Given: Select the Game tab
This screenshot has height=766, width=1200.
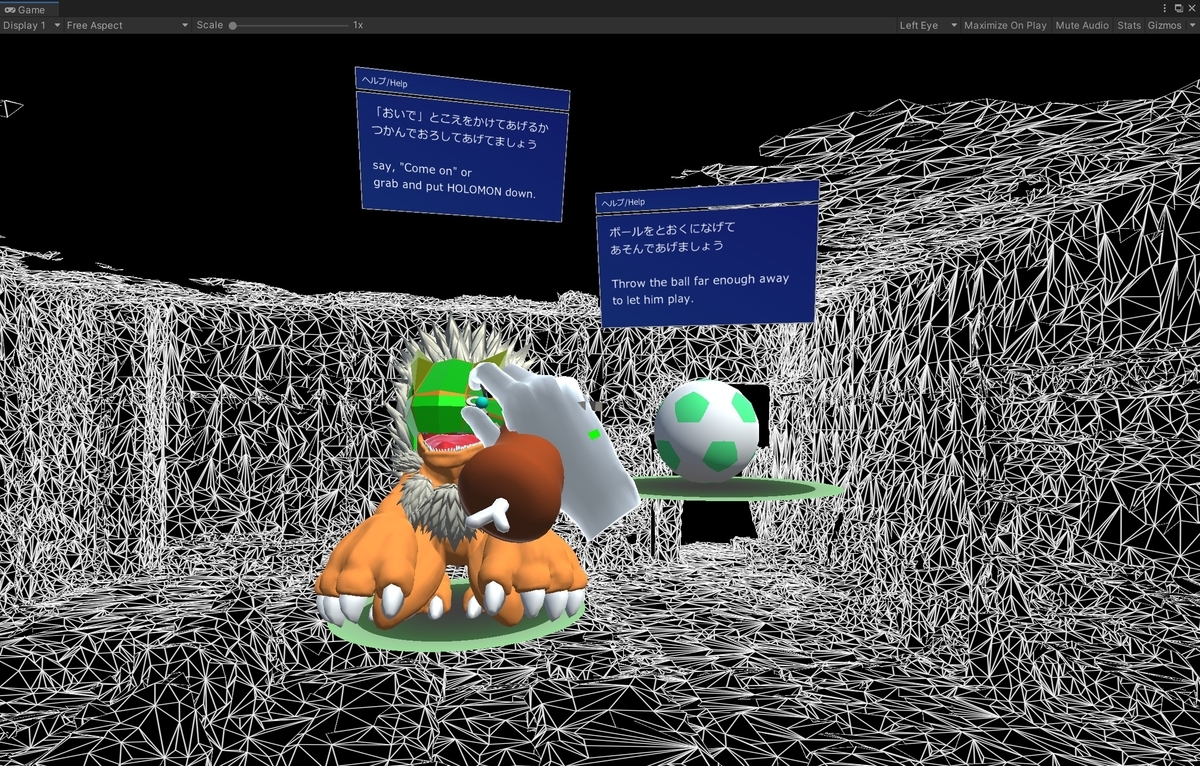Looking at the screenshot, I should click(29, 9).
